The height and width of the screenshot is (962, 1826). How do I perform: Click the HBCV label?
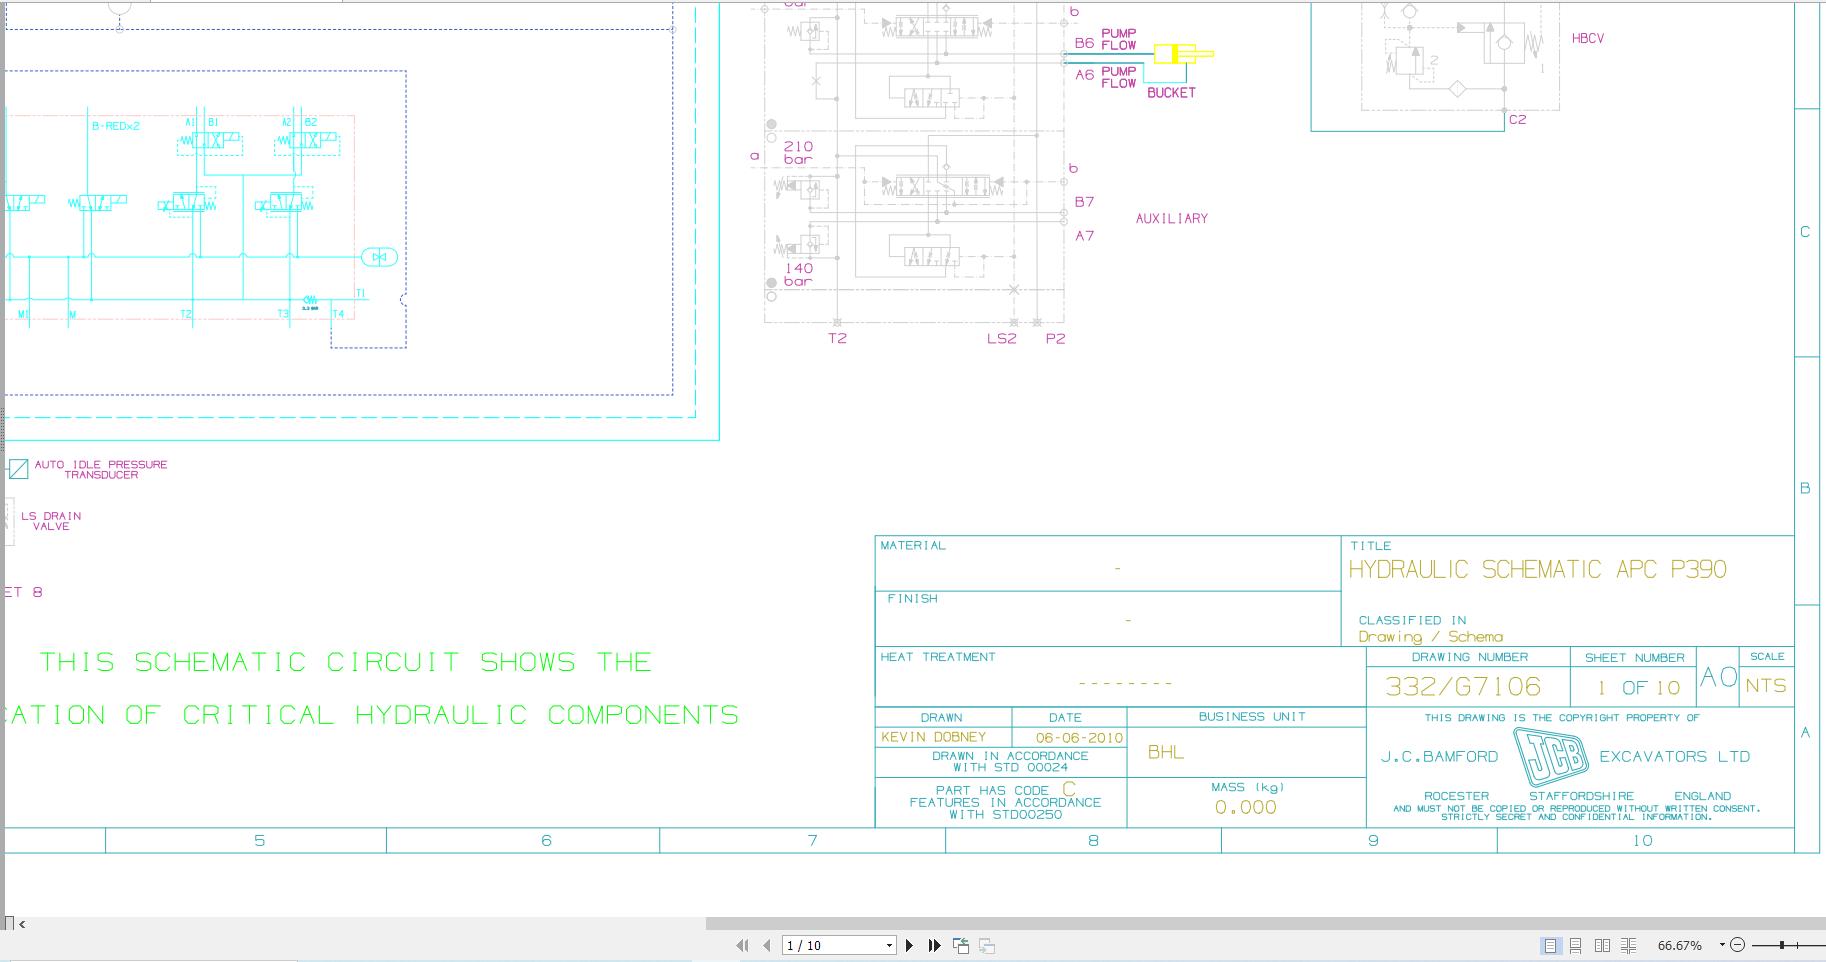pyautogui.click(x=1587, y=38)
